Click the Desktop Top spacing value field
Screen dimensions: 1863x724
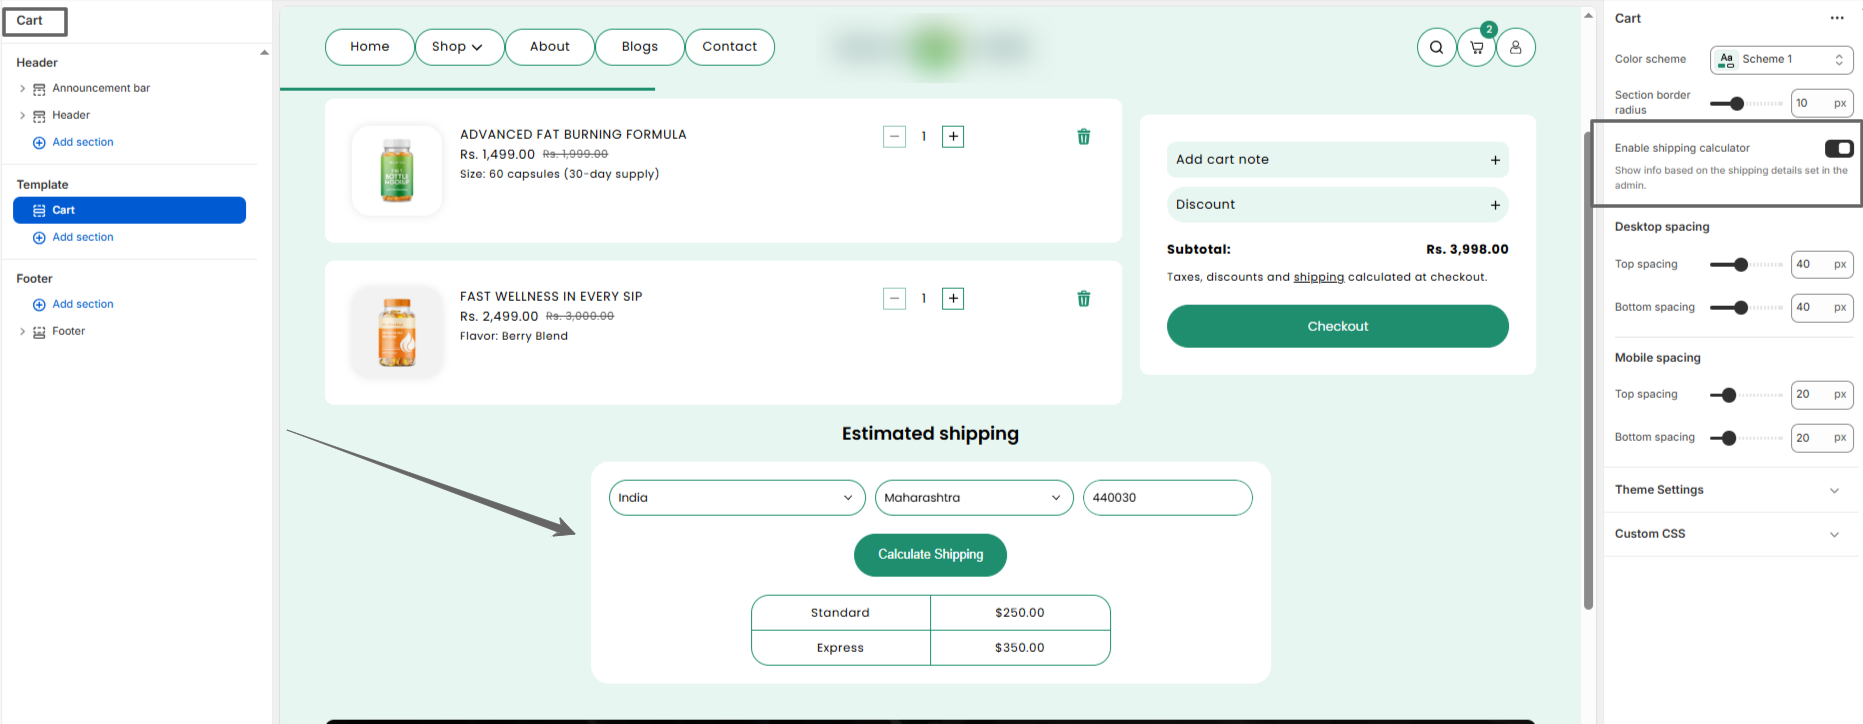(x=1822, y=265)
